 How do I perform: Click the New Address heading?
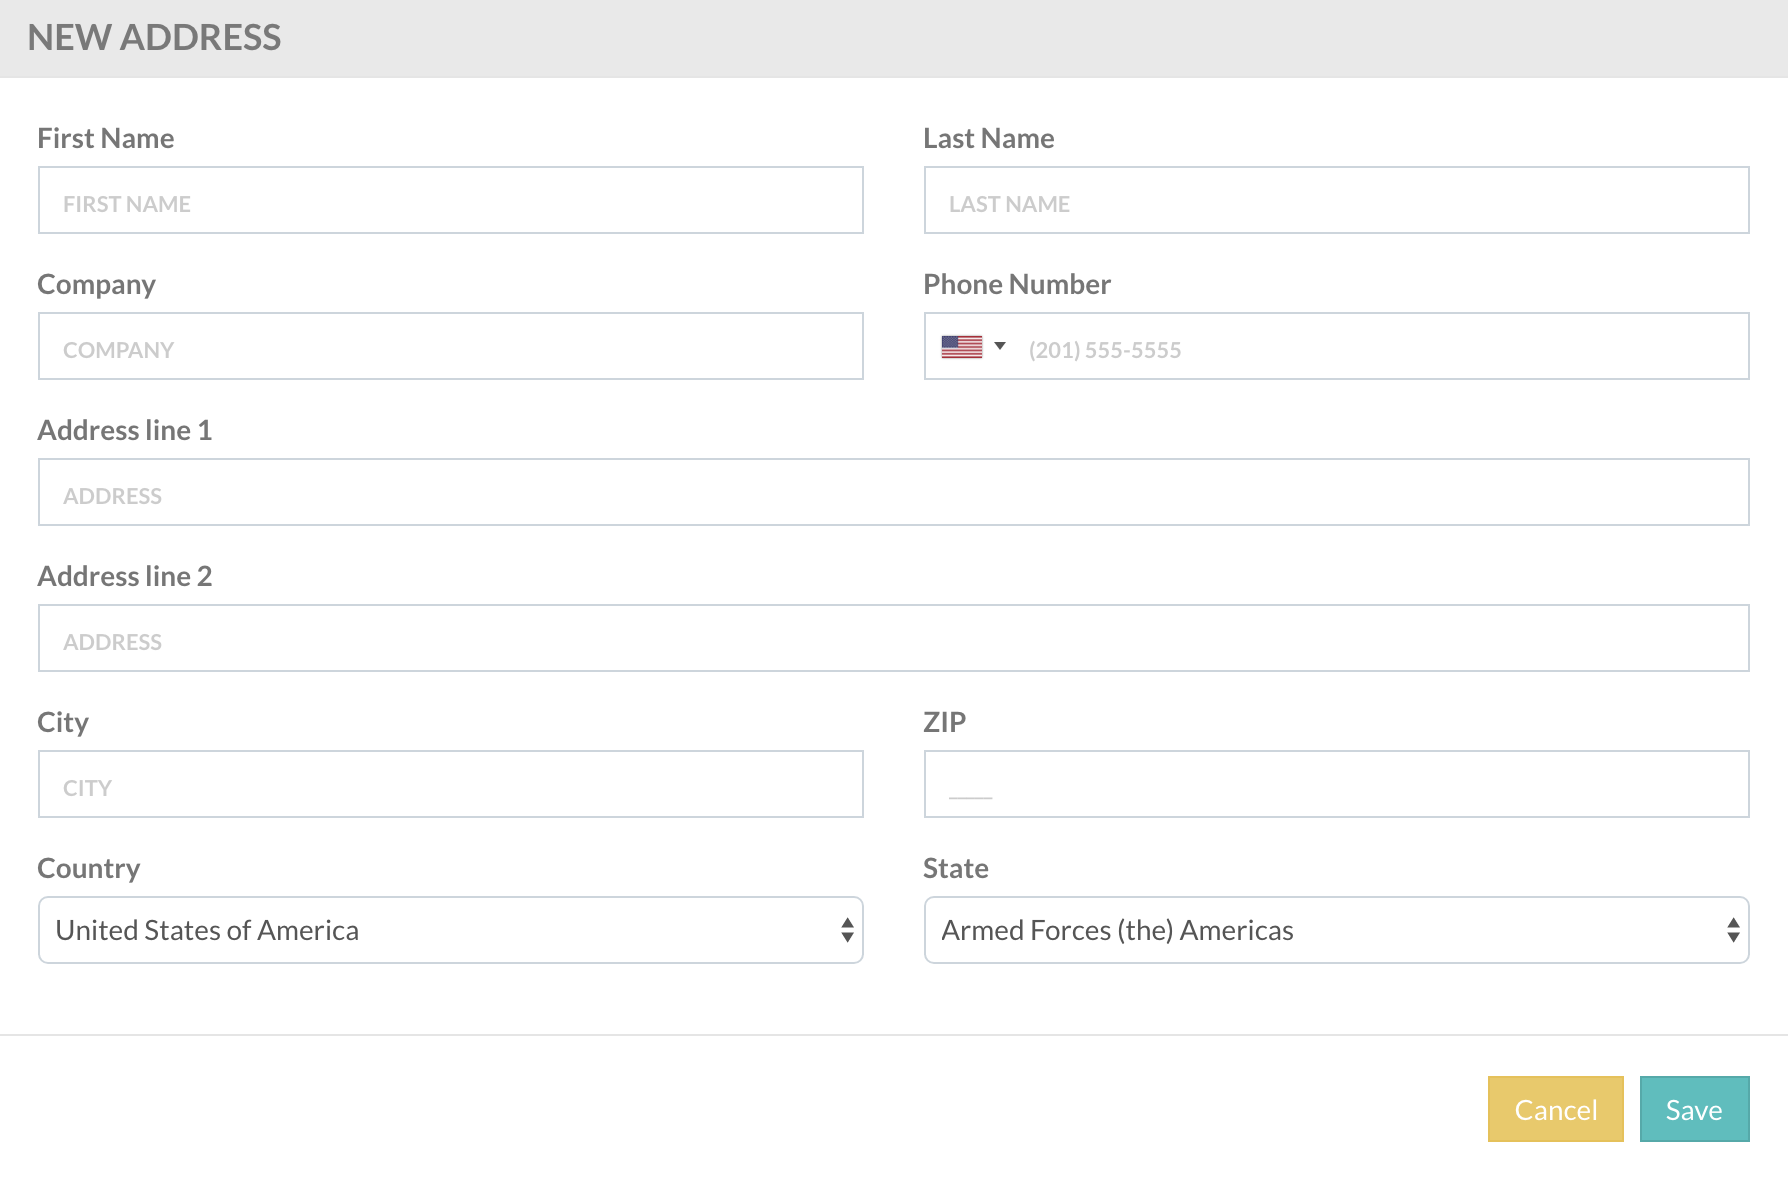154,38
